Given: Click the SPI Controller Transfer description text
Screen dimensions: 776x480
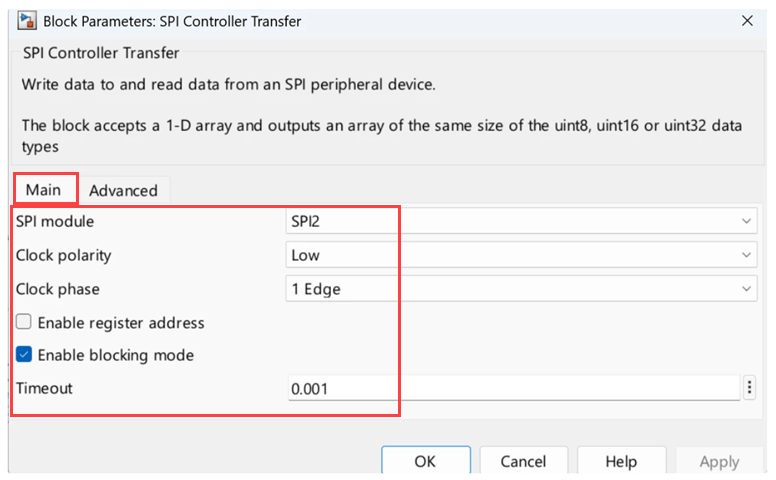Looking at the screenshot, I should [x=228, y=85].
